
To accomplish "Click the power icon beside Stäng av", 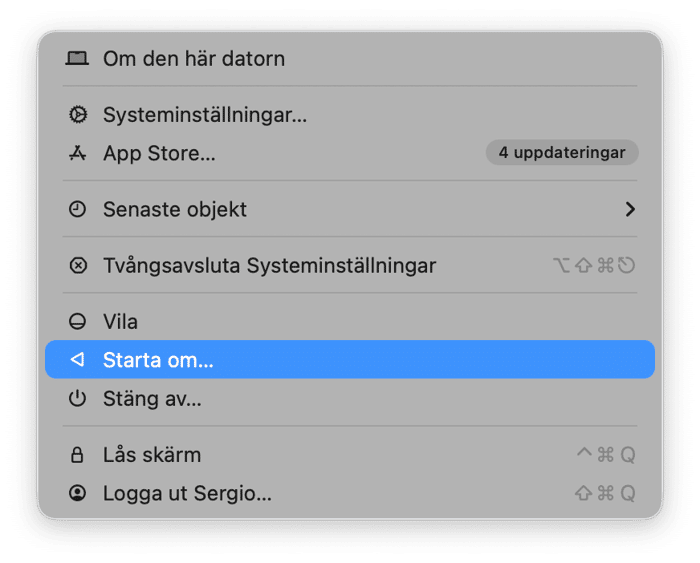I will [x=77, y=399].
